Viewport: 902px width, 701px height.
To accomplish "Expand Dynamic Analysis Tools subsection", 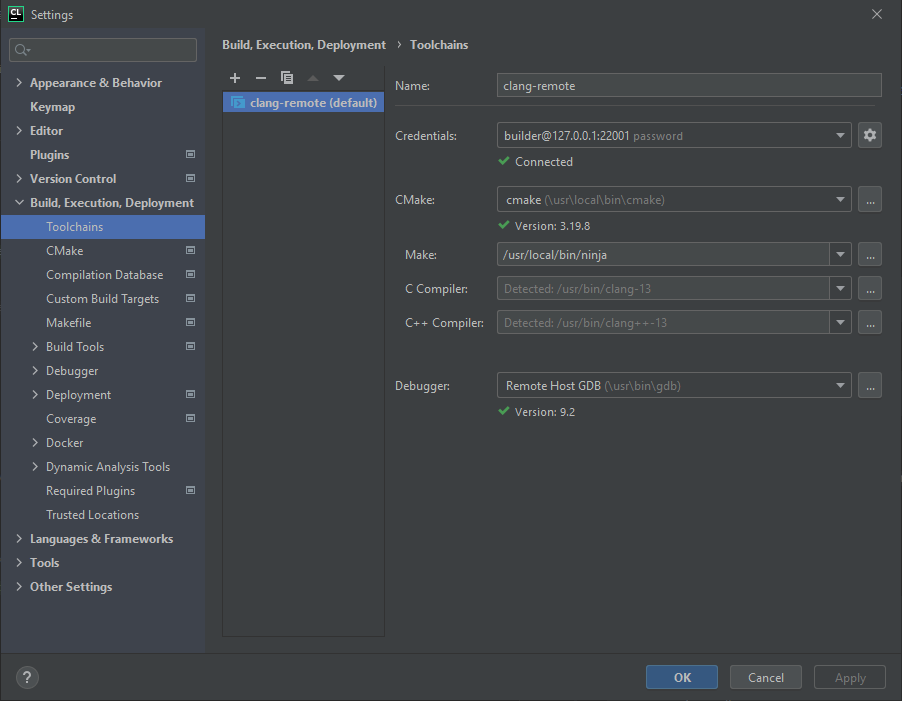I will click(35, 466).
